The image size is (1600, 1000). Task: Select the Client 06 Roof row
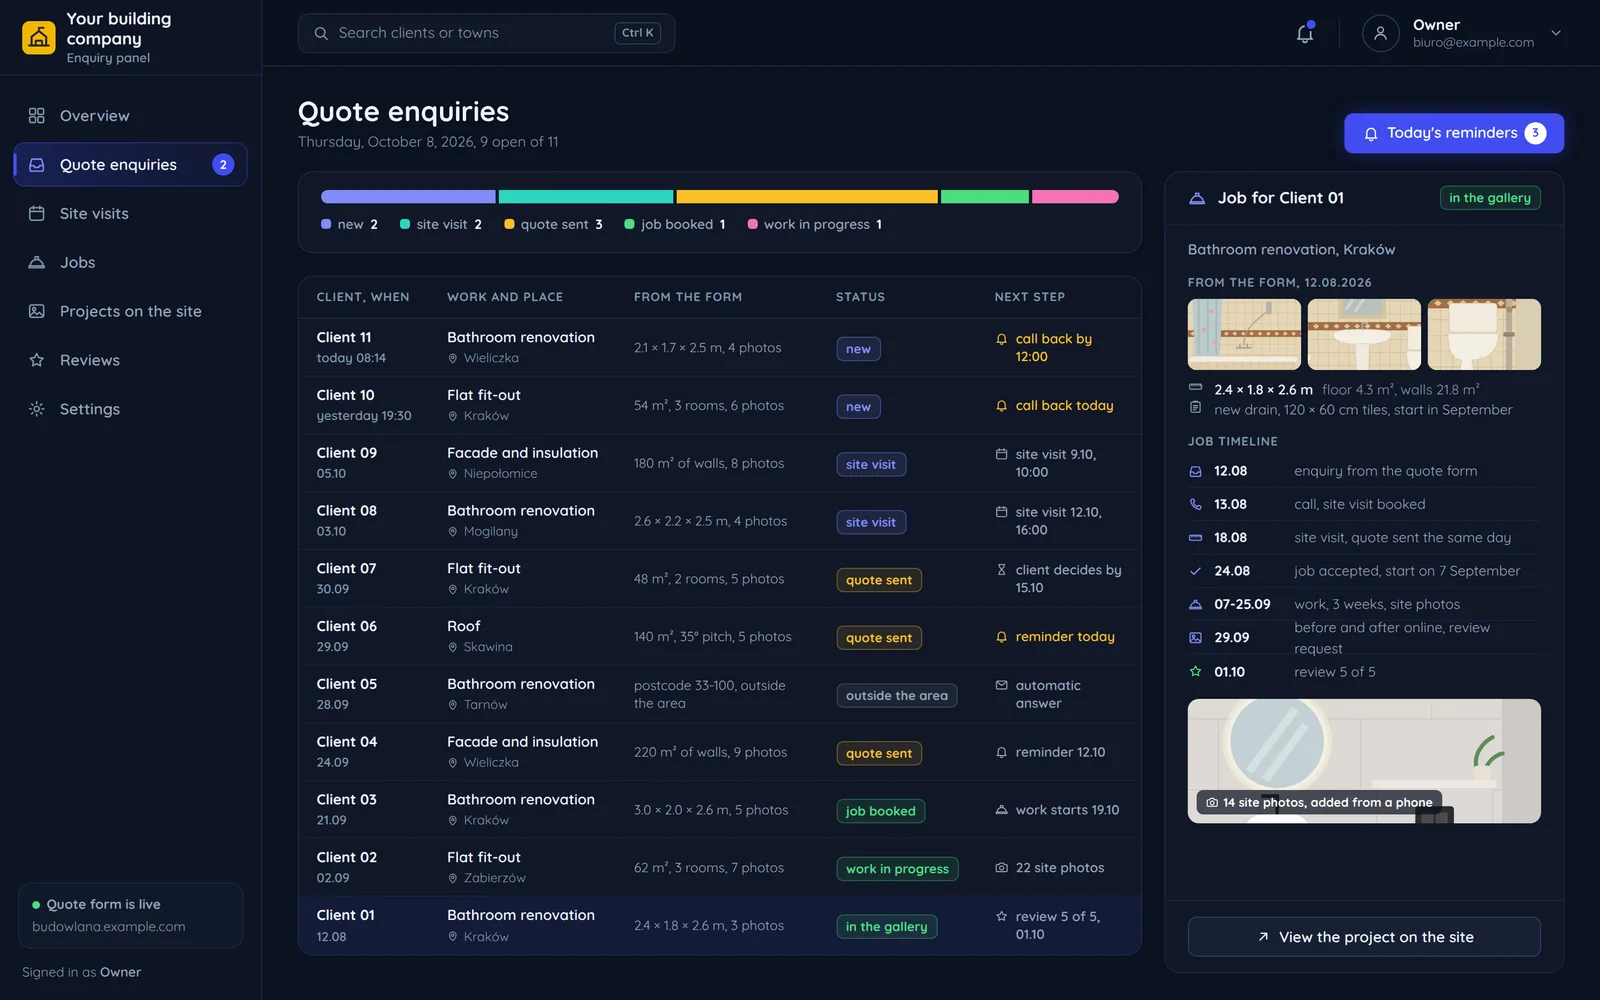[720, 636]
